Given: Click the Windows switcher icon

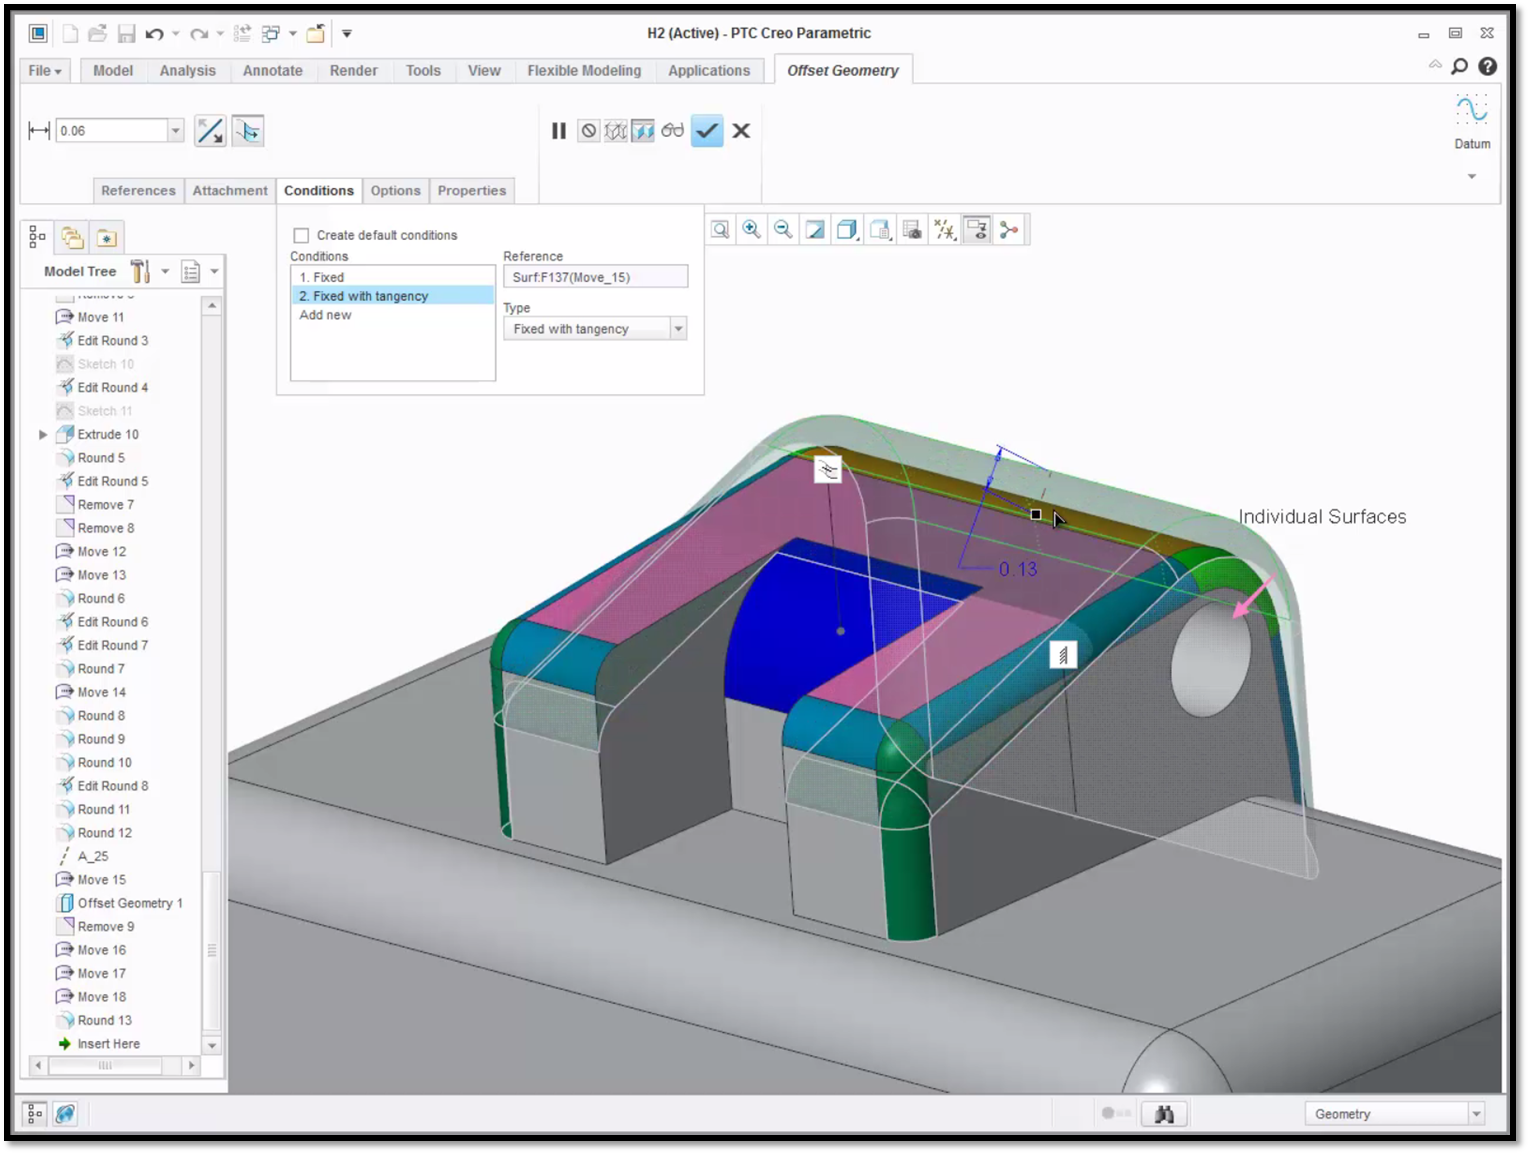Looking at the screenshot, I should pos(270,34).
